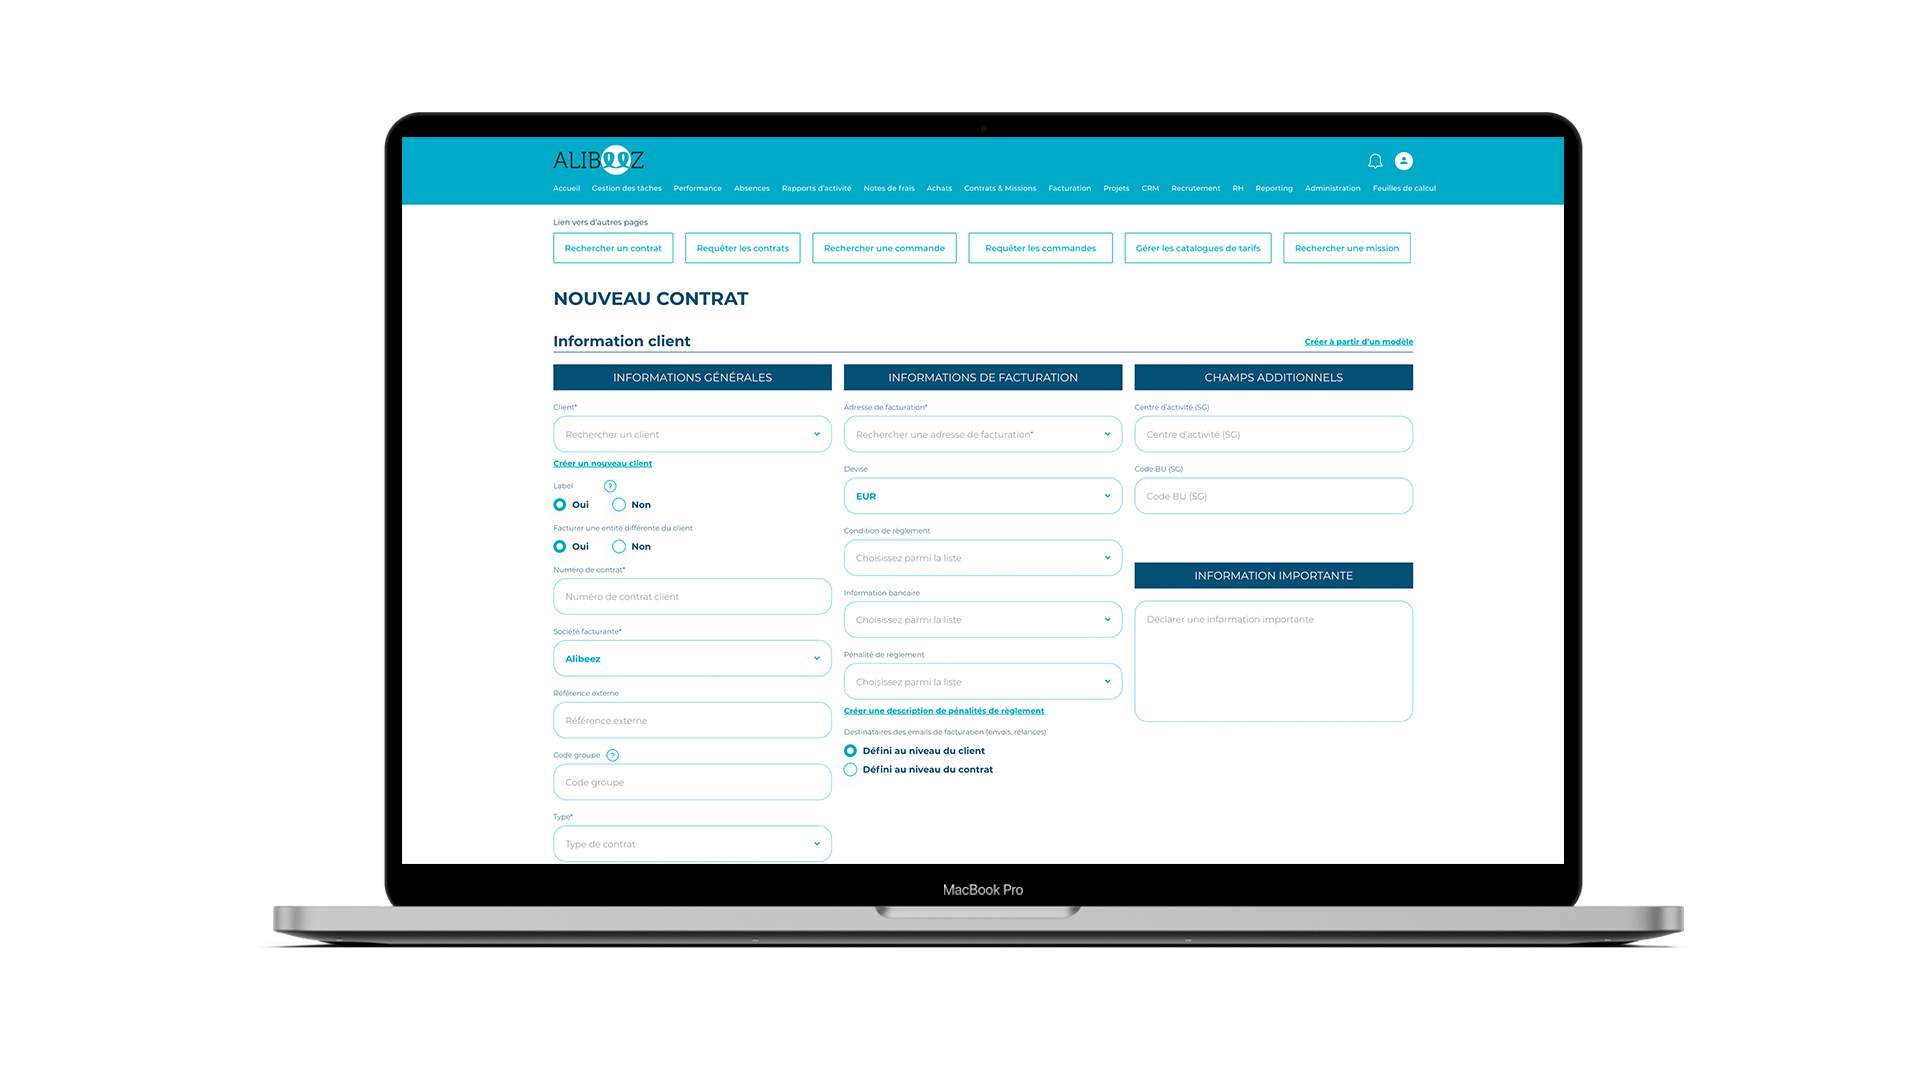Open the user profile avatar icon
The height and width of the screenshot is (1080, 1920).
click(x=1404, y=161)
